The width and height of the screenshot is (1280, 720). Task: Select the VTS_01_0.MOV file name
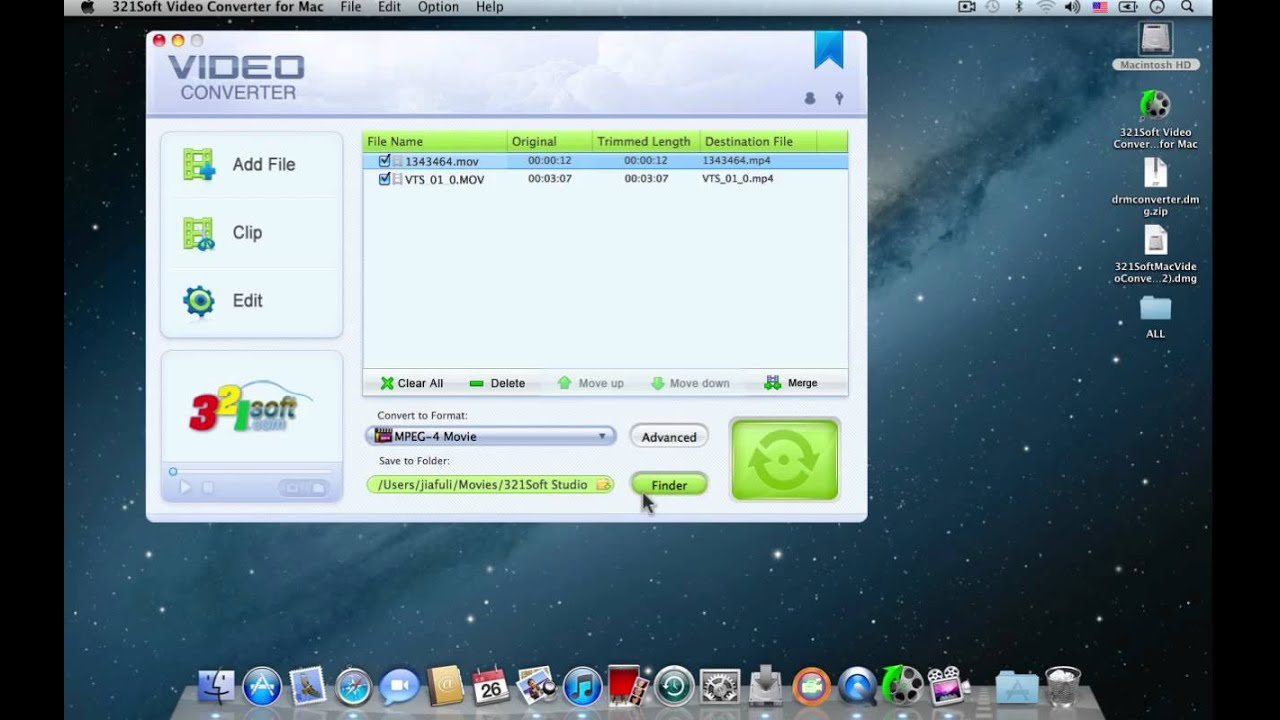click(444, 179)
